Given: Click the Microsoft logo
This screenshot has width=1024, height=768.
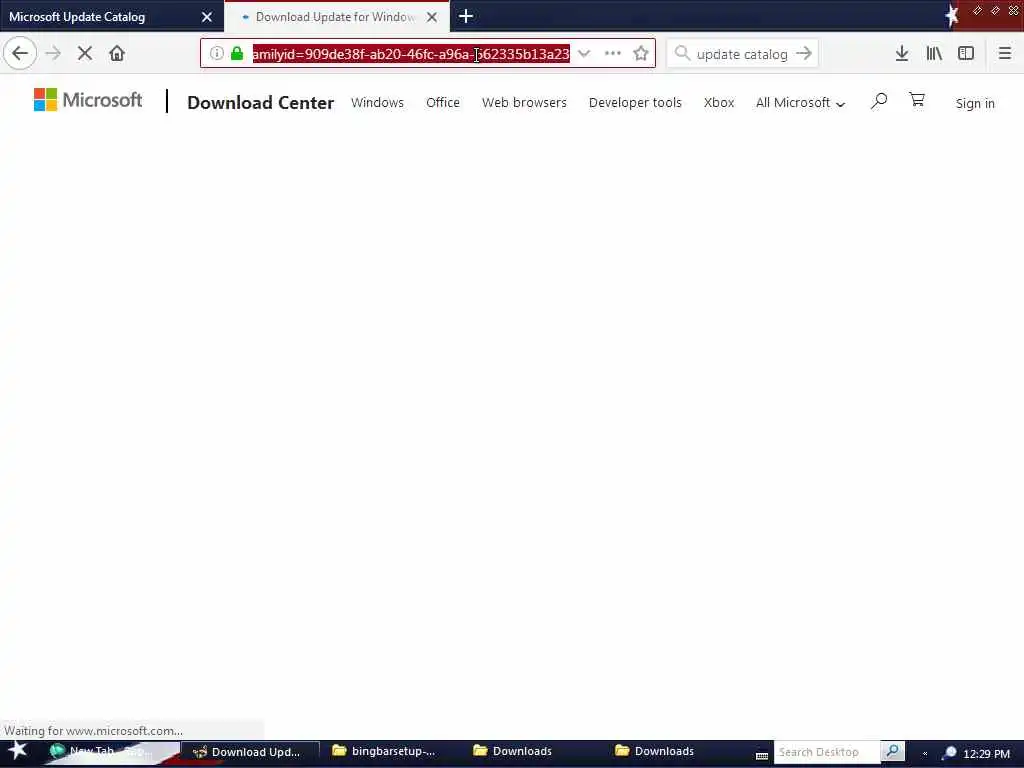Looking at the screenshot, I should point(88,100).
